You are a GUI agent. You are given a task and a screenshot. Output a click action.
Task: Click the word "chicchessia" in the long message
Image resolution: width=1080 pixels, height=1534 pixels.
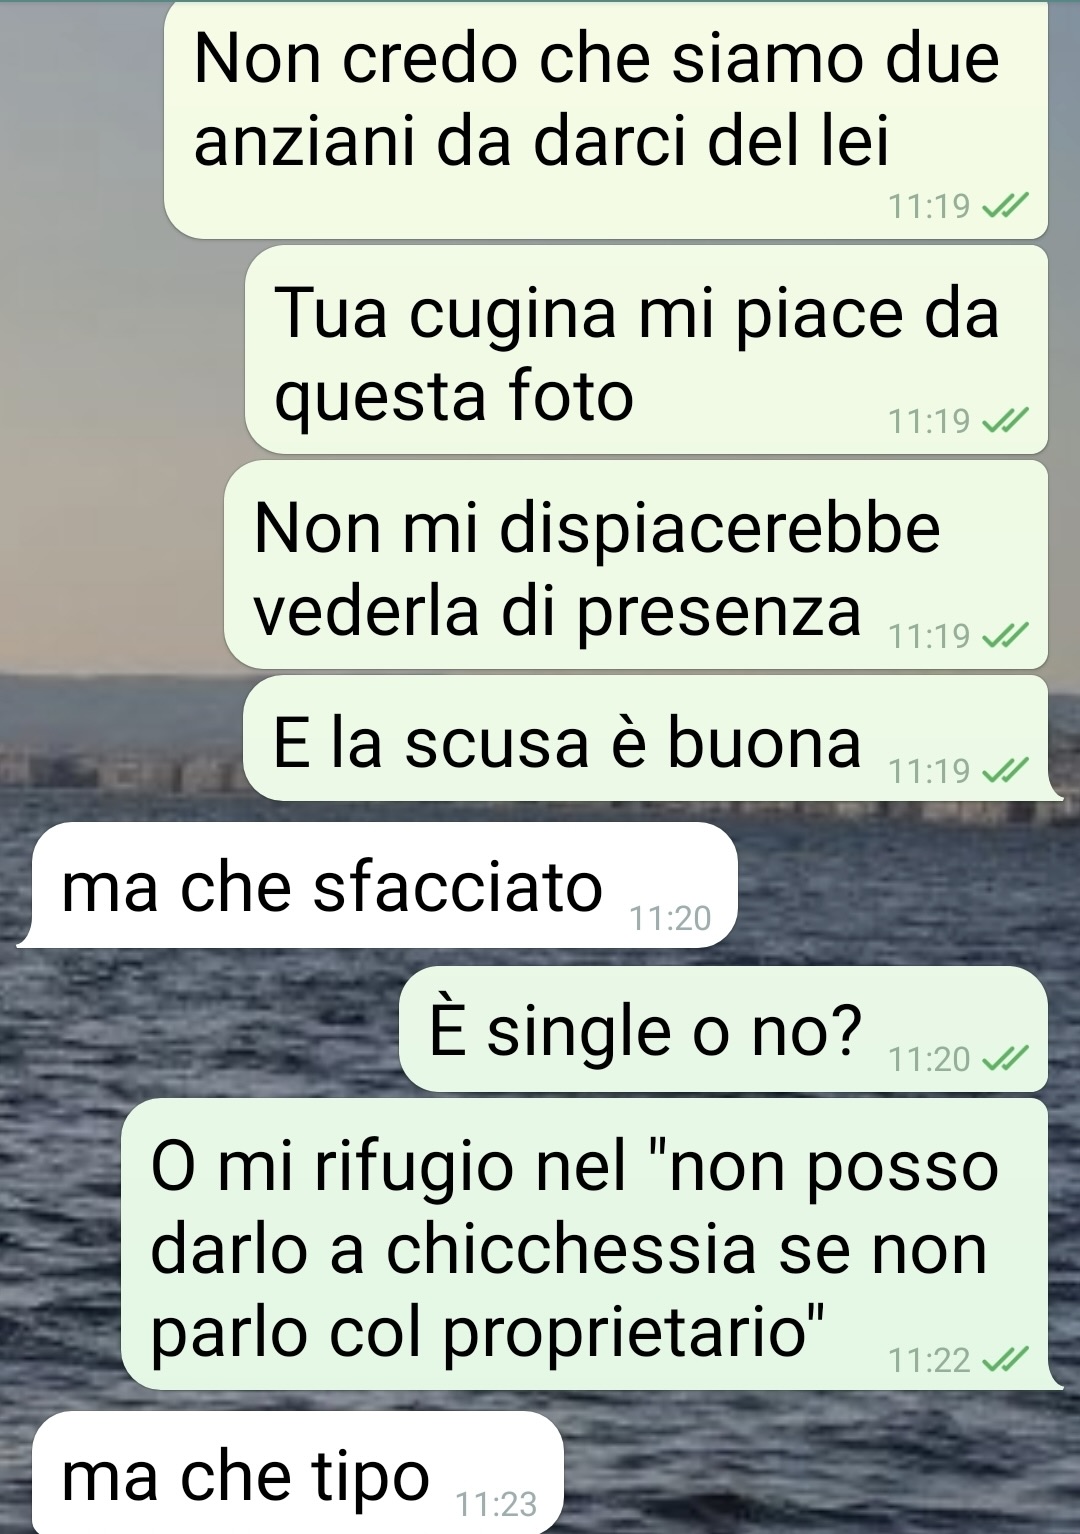click(x=570, y=1250)
